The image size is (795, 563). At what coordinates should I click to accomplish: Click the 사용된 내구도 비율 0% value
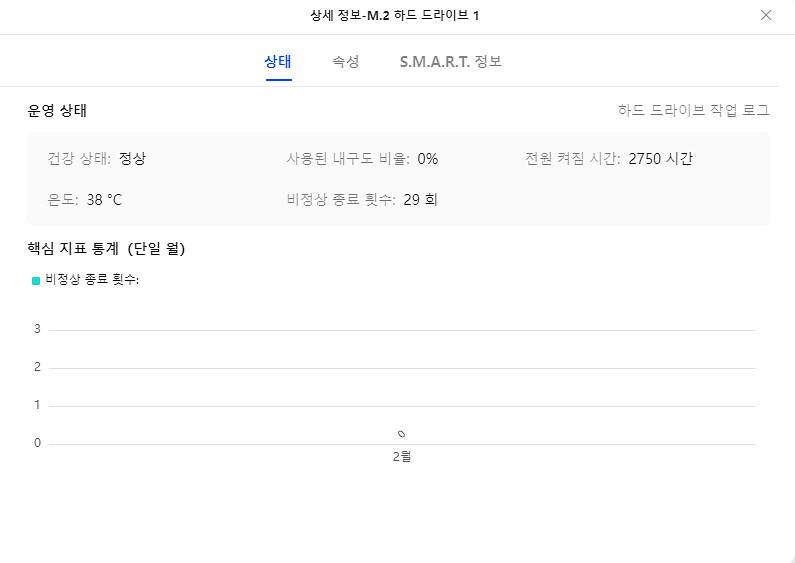click(x=428, y=159)
